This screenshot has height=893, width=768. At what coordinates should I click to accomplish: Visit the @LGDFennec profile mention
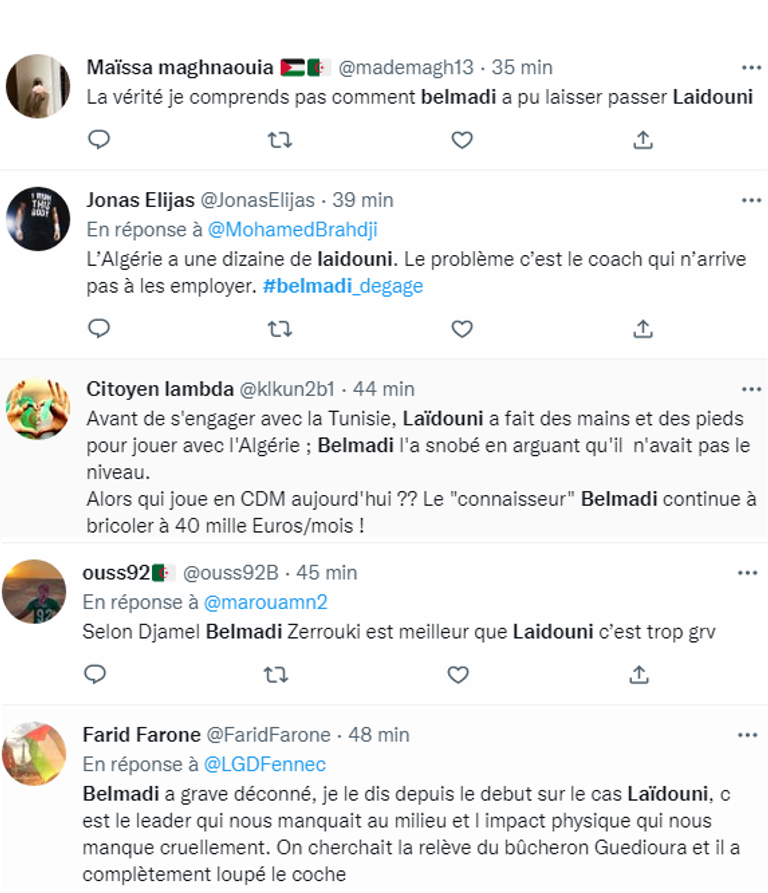264,764
